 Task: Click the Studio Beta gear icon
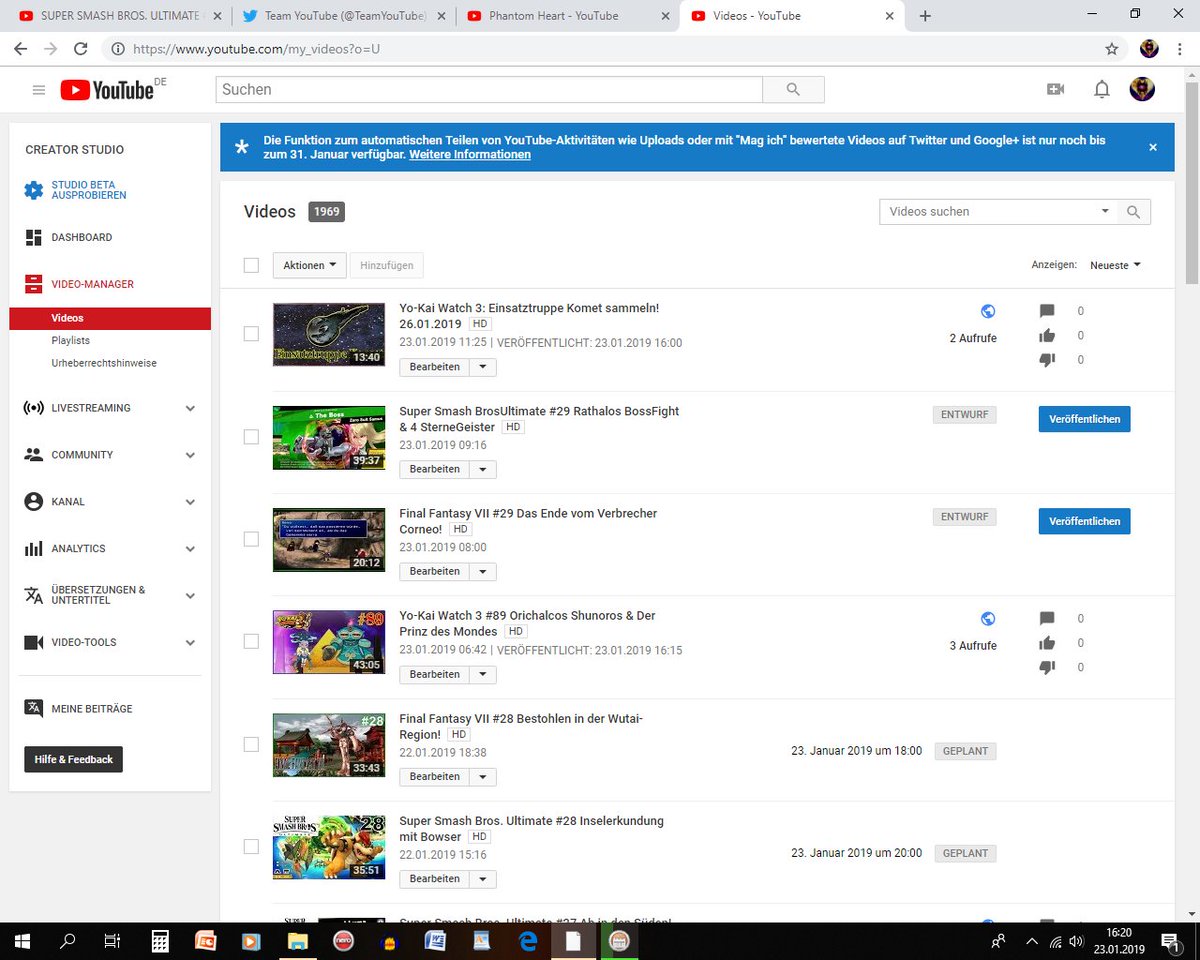tap(34, 190)
